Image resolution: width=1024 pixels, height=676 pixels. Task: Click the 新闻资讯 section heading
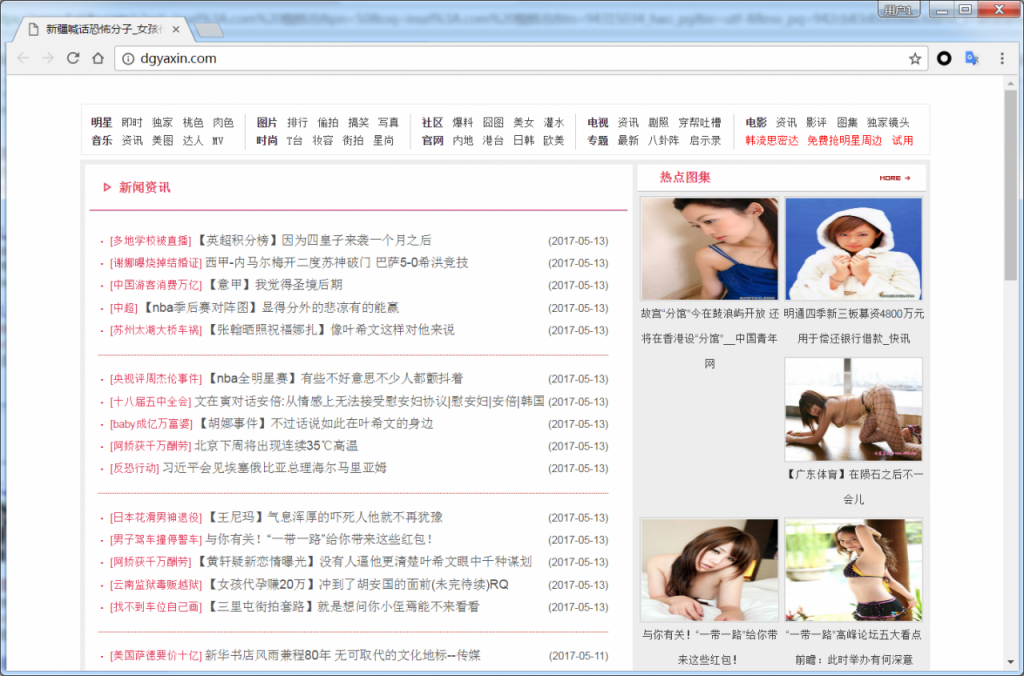coord(144,187)
